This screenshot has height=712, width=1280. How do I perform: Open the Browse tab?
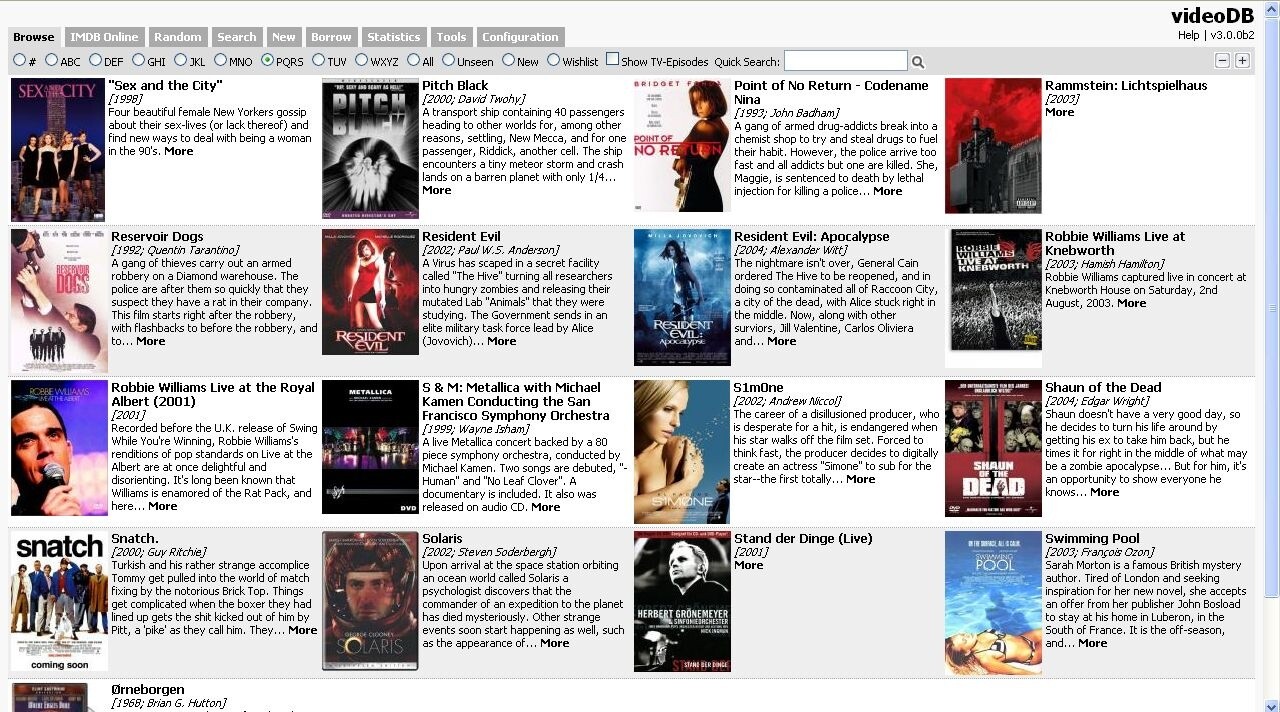pos(34,37)
